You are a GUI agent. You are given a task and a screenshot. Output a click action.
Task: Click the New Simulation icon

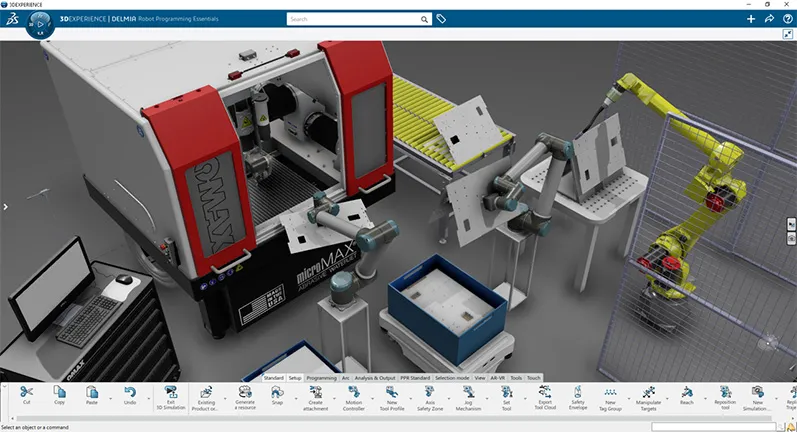[x=757, y=392]
